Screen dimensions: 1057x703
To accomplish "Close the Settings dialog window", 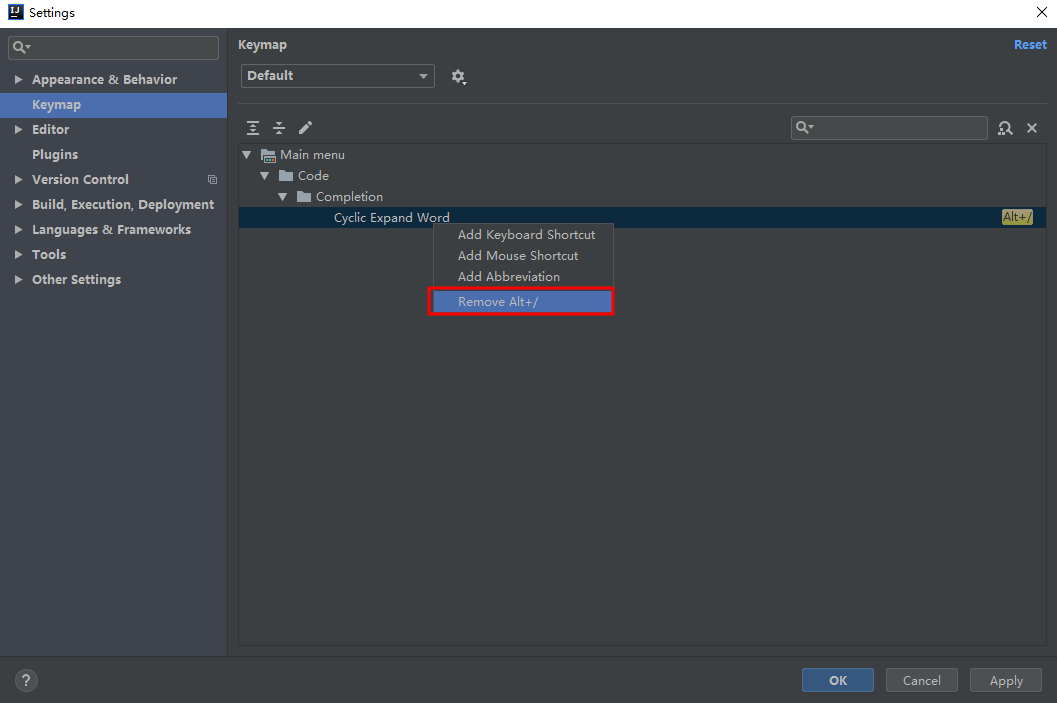I will pyautogui.click(x=1041, y=12).
